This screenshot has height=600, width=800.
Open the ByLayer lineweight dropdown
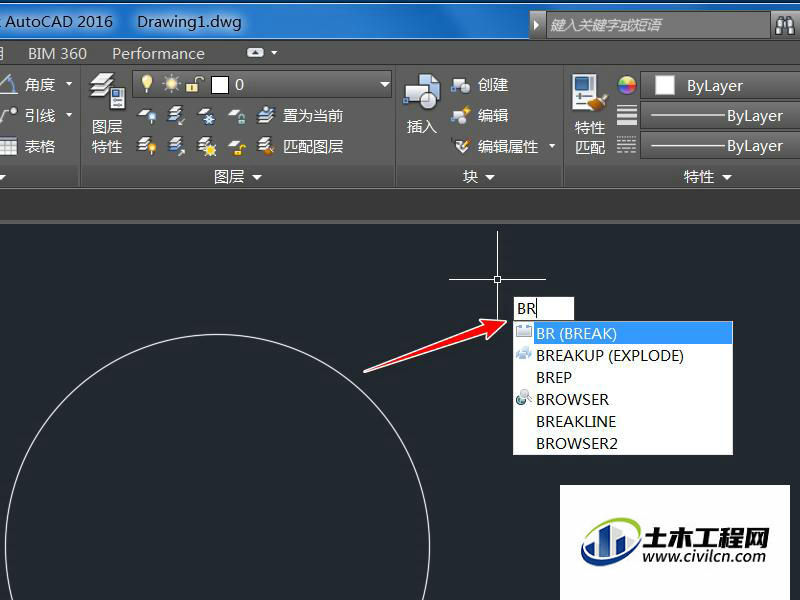[720, 116]
